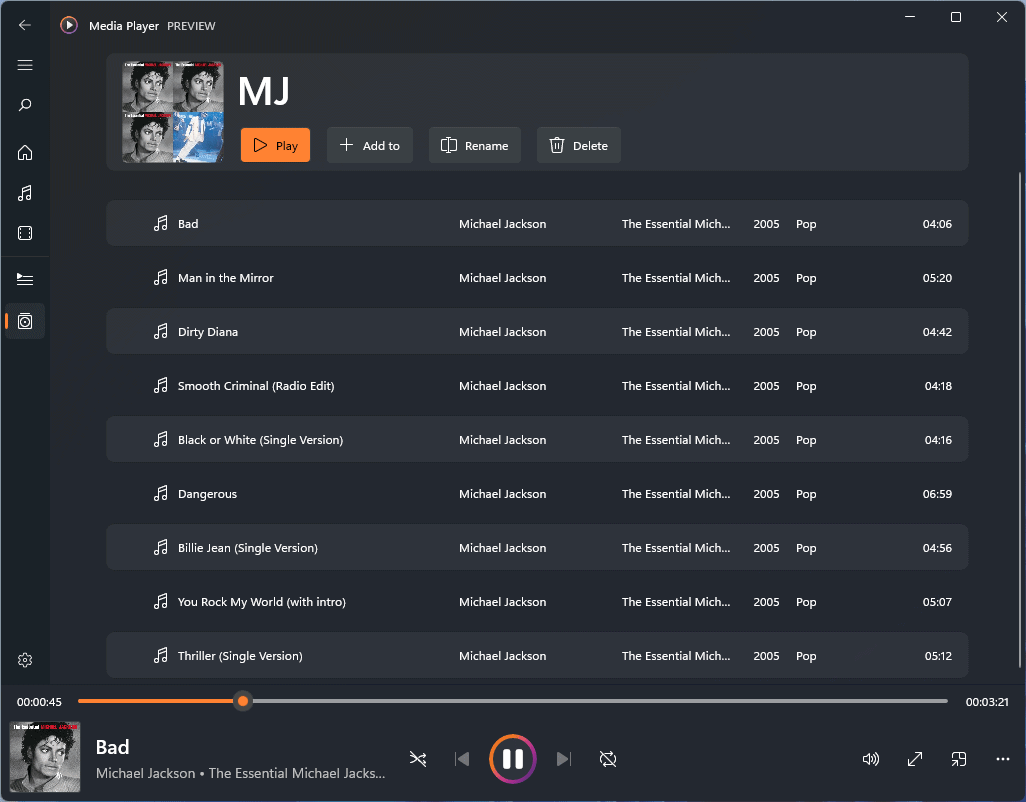1026x802 pixels.
Task: Pause the current song
Action: pos(513,759)
